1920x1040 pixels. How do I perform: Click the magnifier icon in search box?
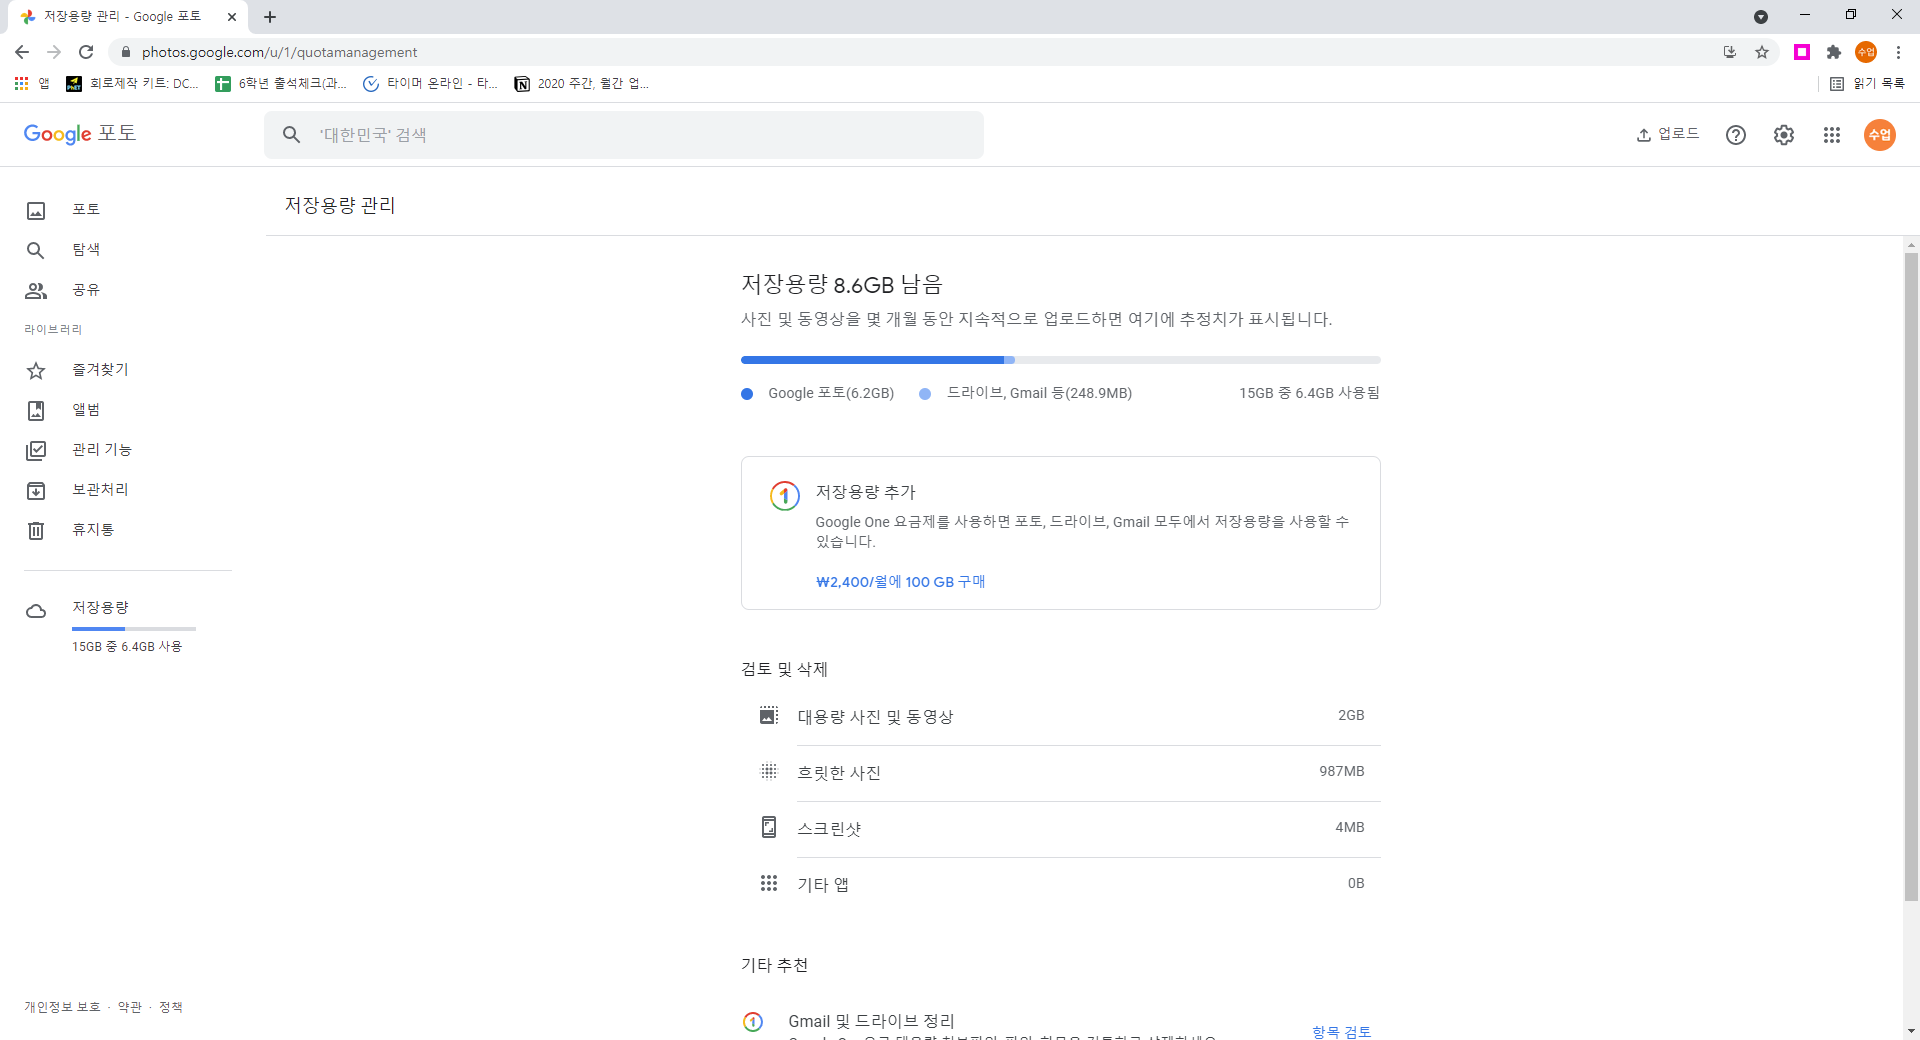[291, 134]
